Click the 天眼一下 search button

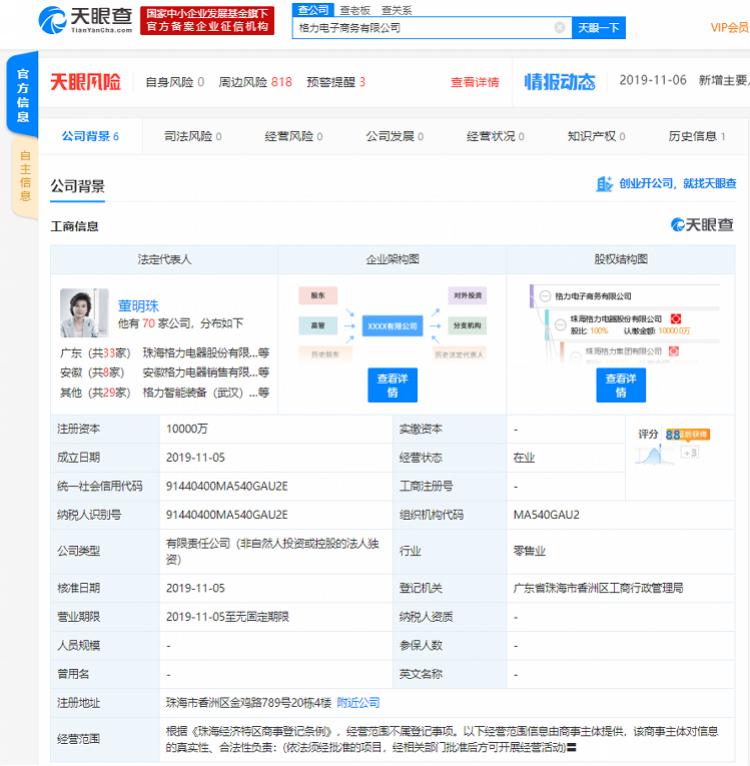coord(599,28)
